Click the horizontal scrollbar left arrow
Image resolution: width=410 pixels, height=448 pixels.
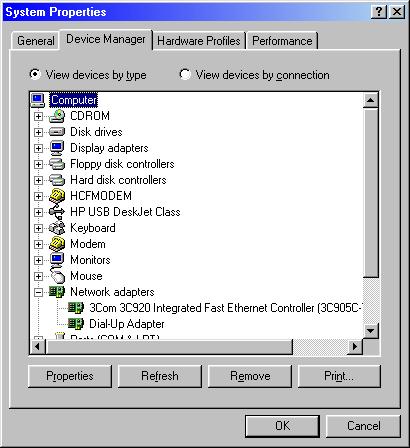click(37, 347)
